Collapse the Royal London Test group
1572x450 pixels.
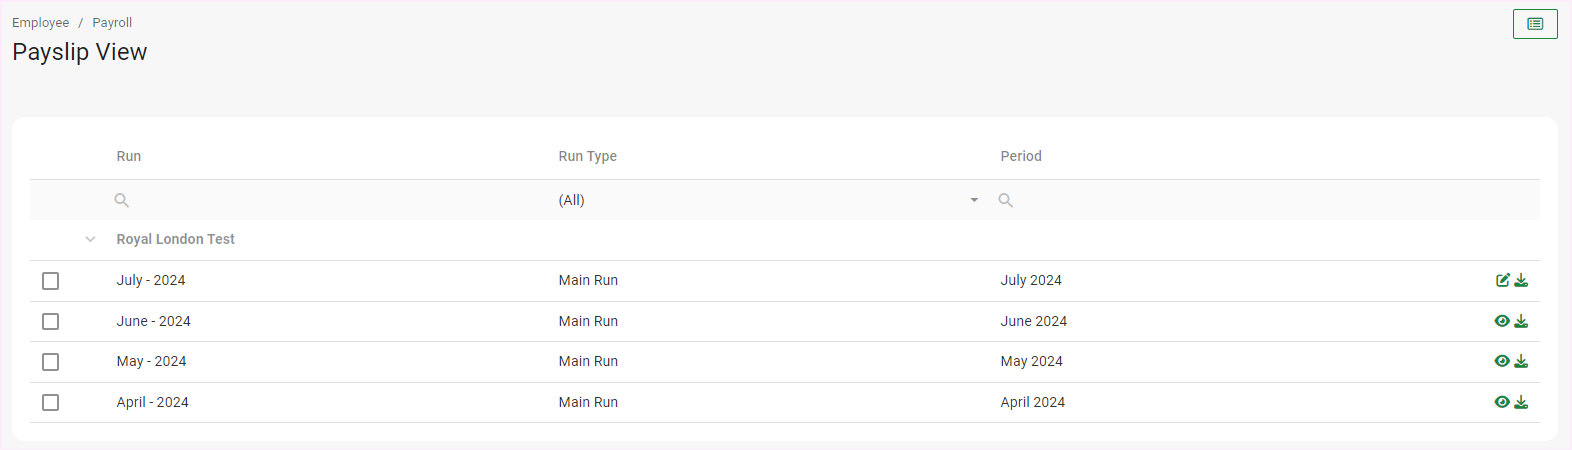tap(90, 240)
